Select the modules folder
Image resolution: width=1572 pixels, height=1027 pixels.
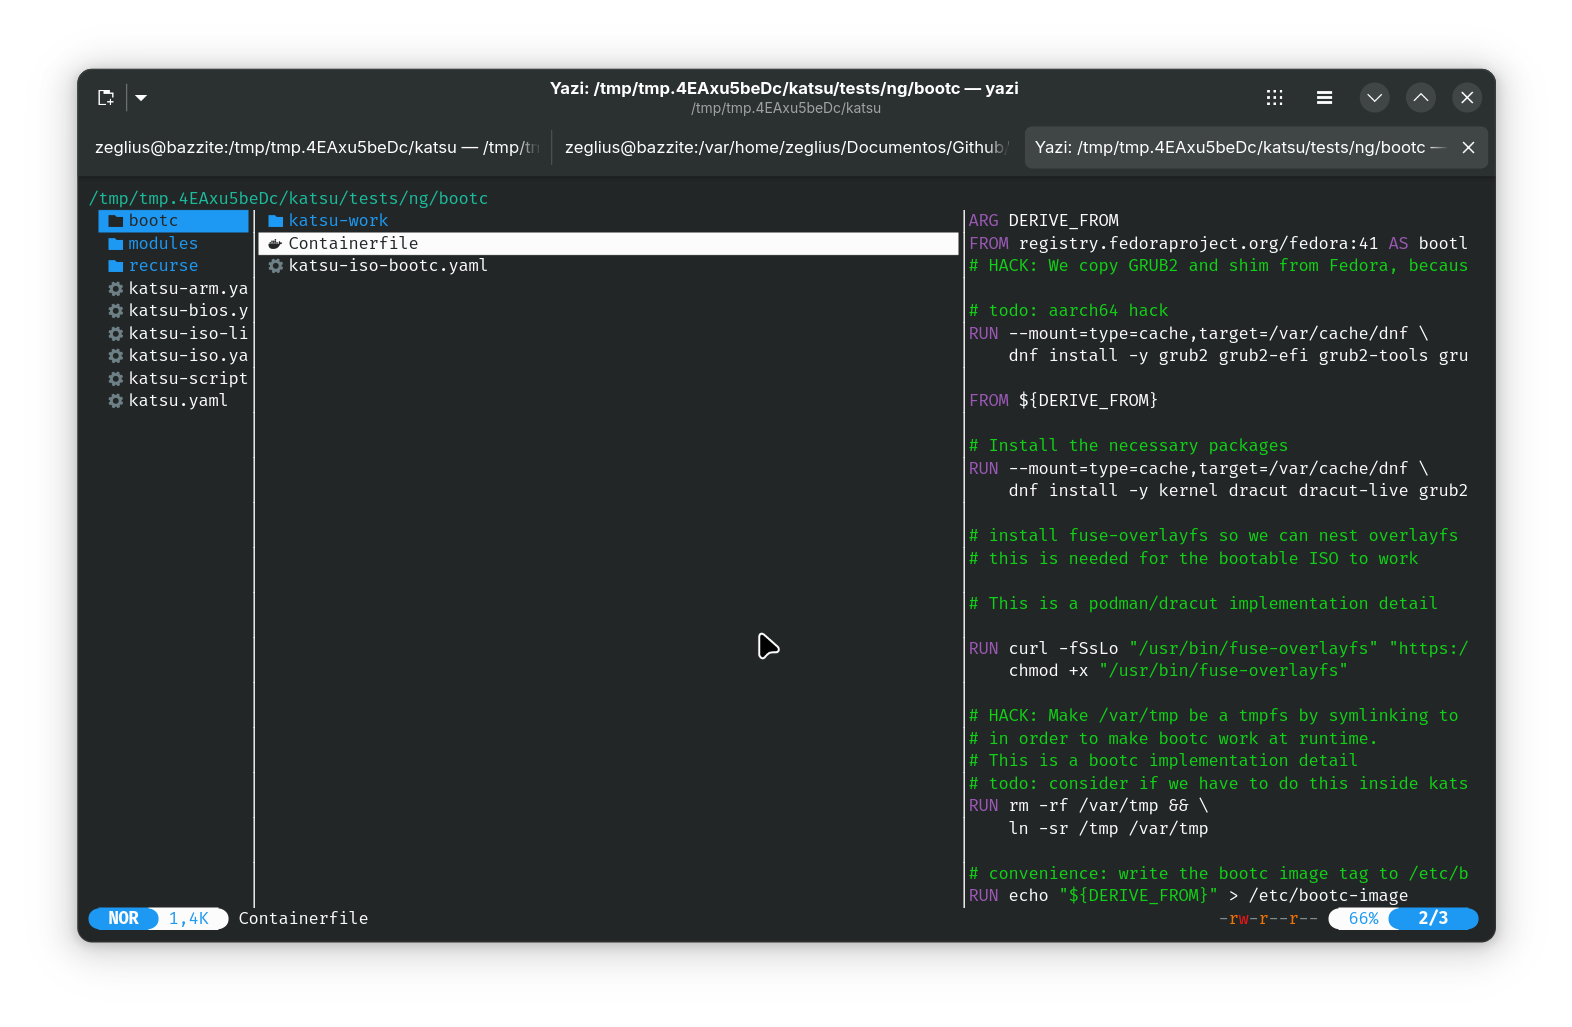162,244
